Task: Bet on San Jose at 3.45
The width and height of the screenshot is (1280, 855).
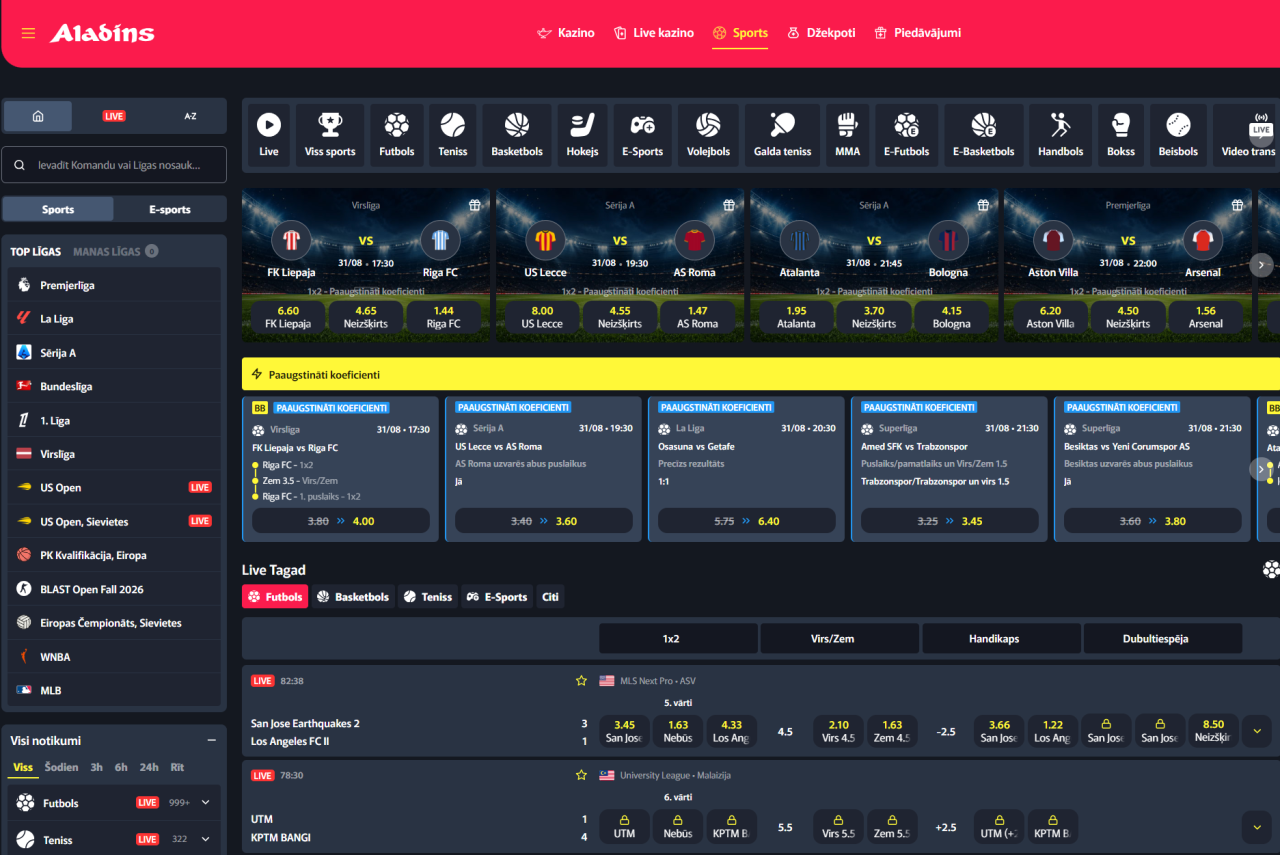Action: (x=624, y=731)
